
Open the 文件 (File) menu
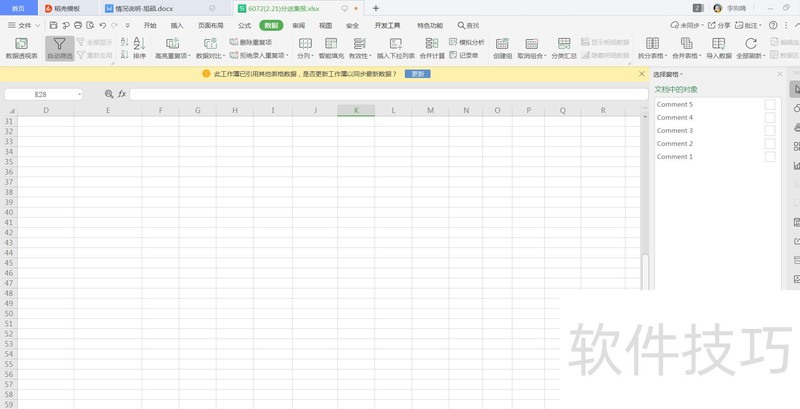coord(24,25)
